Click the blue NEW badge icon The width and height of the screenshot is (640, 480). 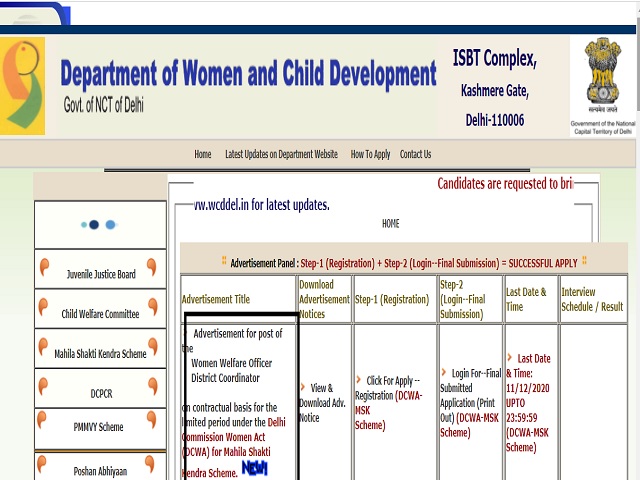point(254,468)
